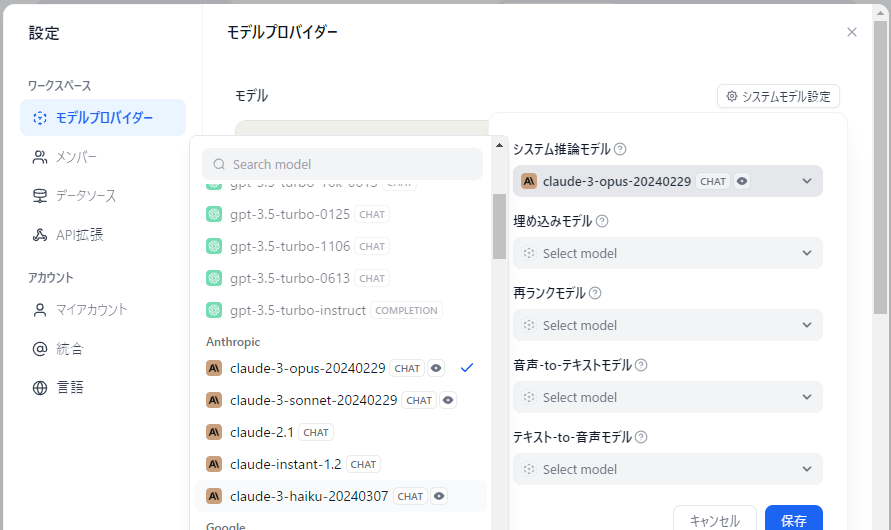Click the settings page vertical scrollbar thumb

coord(880,167)
